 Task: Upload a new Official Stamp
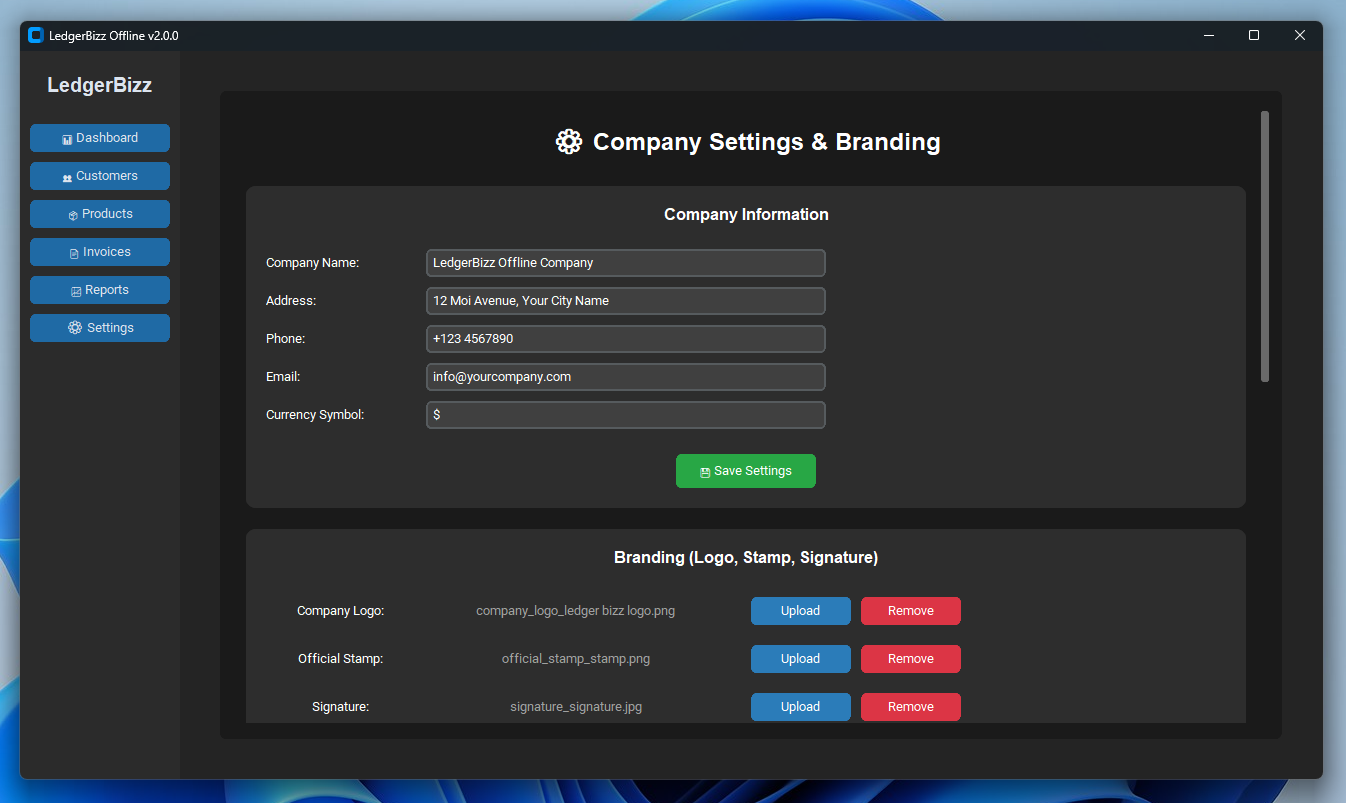coord(800,659)
